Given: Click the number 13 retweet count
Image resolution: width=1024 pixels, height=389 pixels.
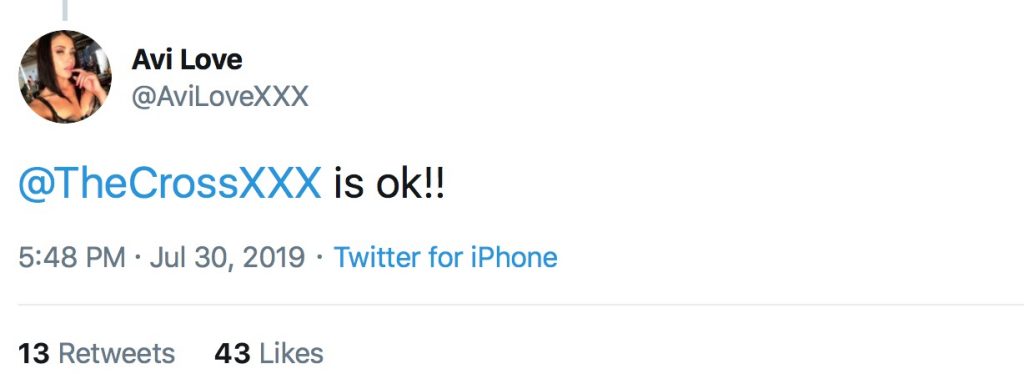Looking at the screenshot, I should [34, 354].
